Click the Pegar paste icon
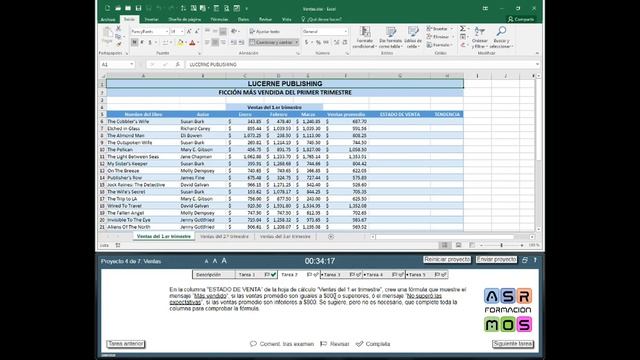Viewport: 640px width, 360px height. tap(107, 33)
